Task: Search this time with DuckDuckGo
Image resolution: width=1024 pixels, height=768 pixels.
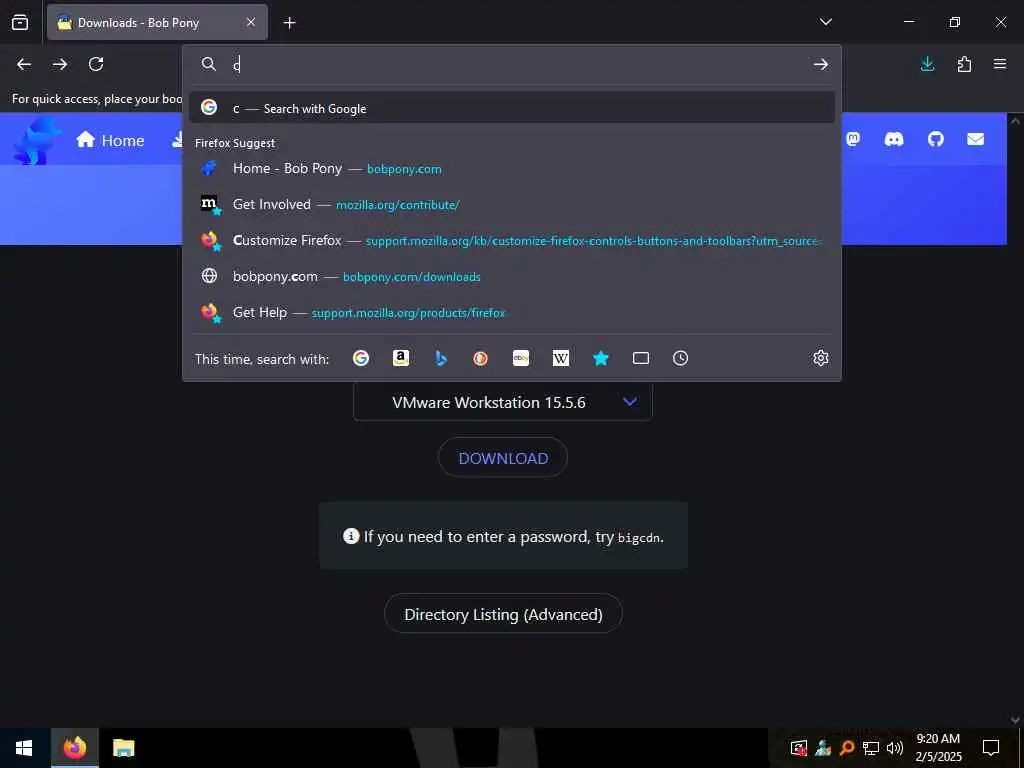Action: pyautogui.click(x=481, y=358)
